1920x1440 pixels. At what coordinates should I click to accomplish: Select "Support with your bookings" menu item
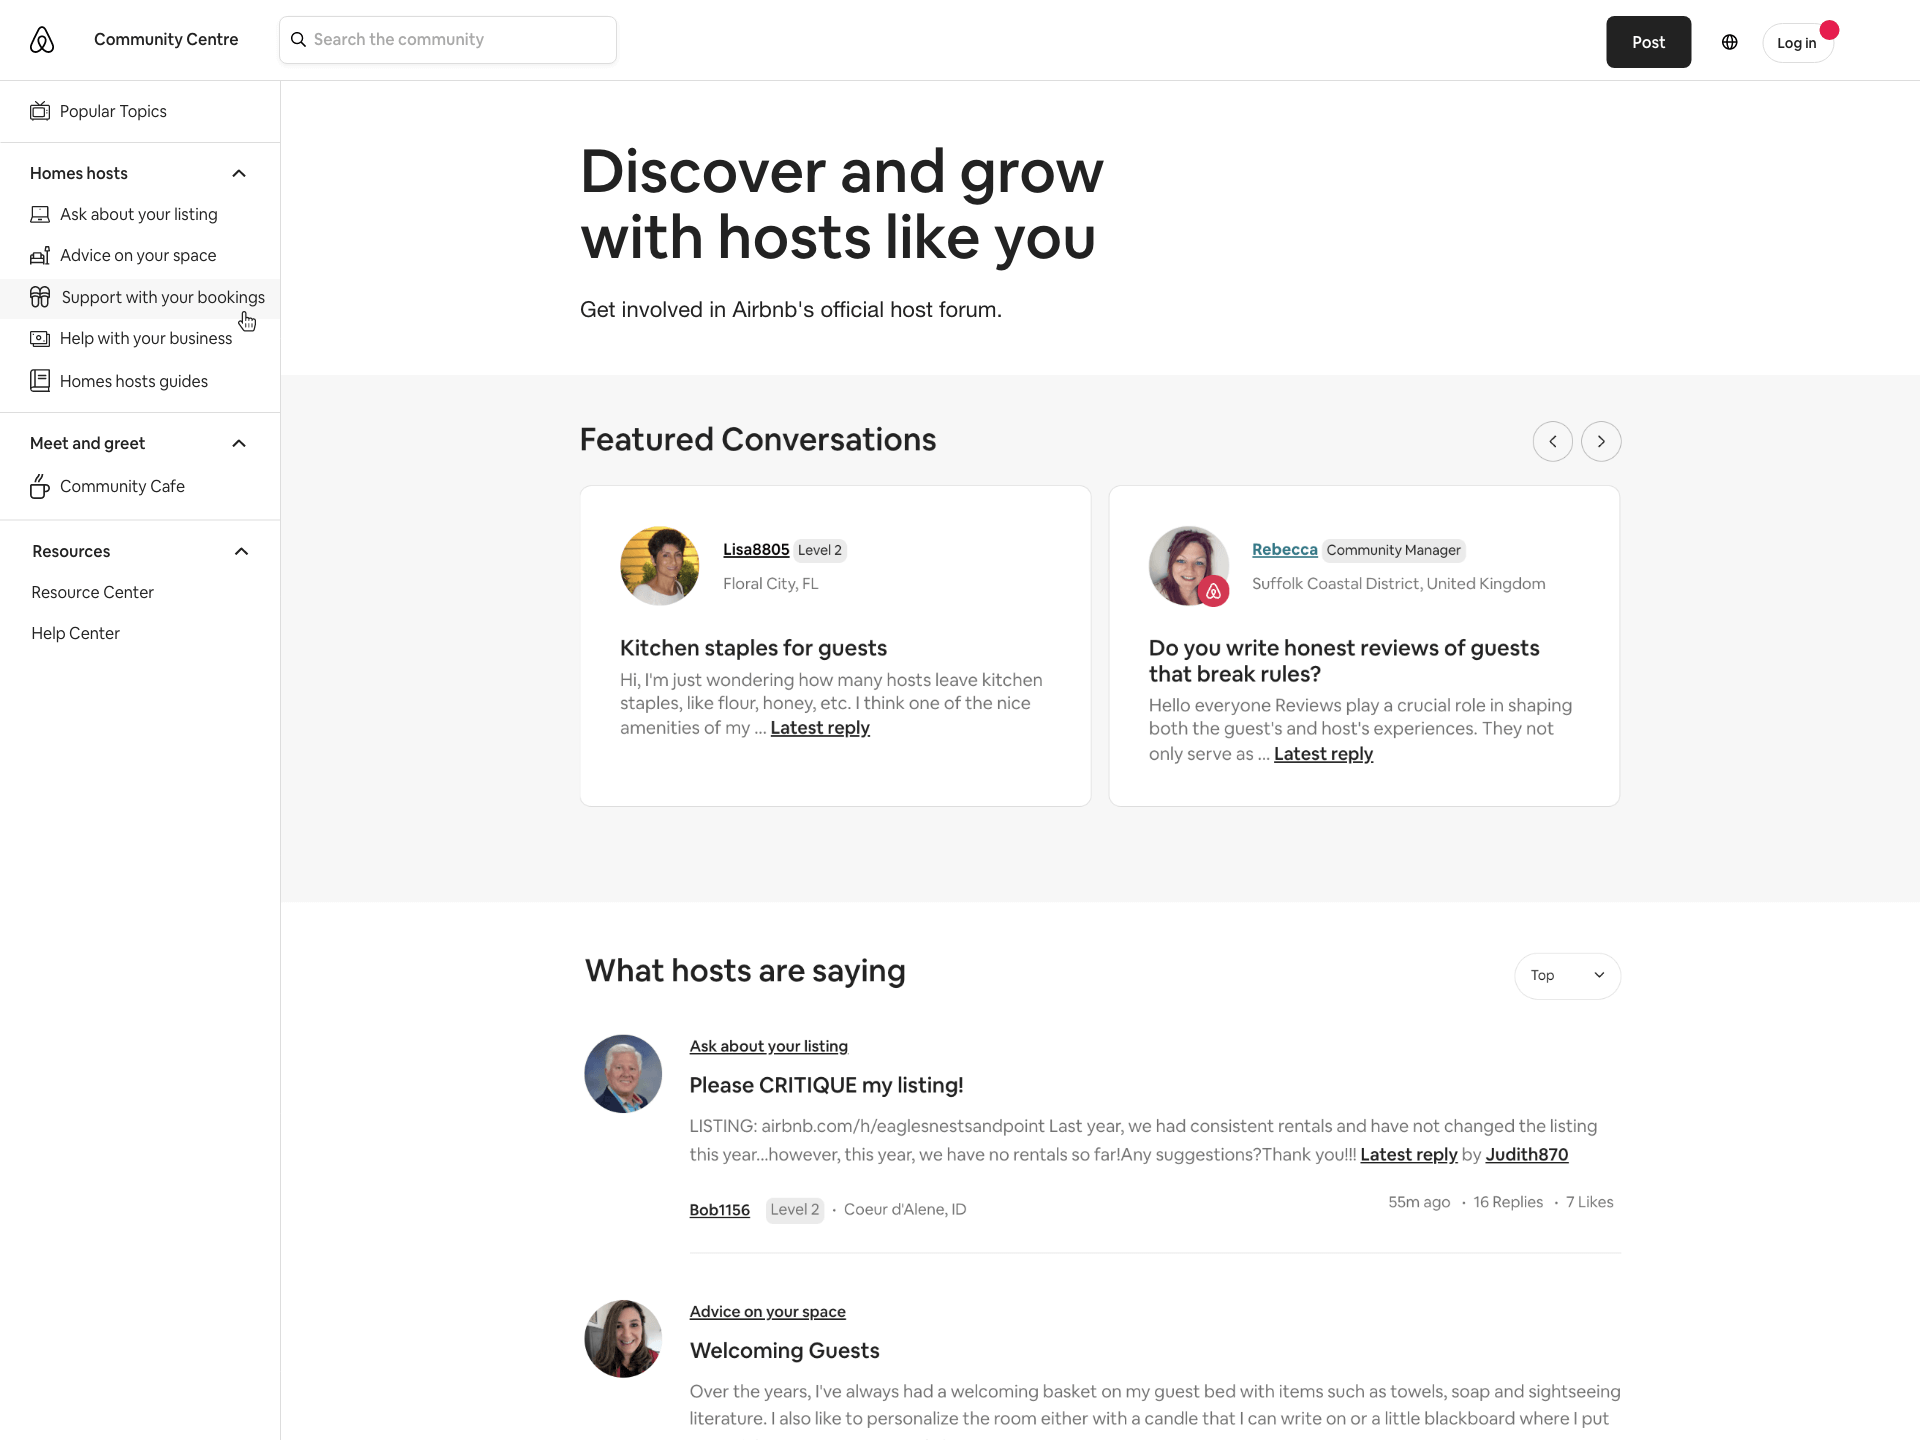tap(162, 297)
